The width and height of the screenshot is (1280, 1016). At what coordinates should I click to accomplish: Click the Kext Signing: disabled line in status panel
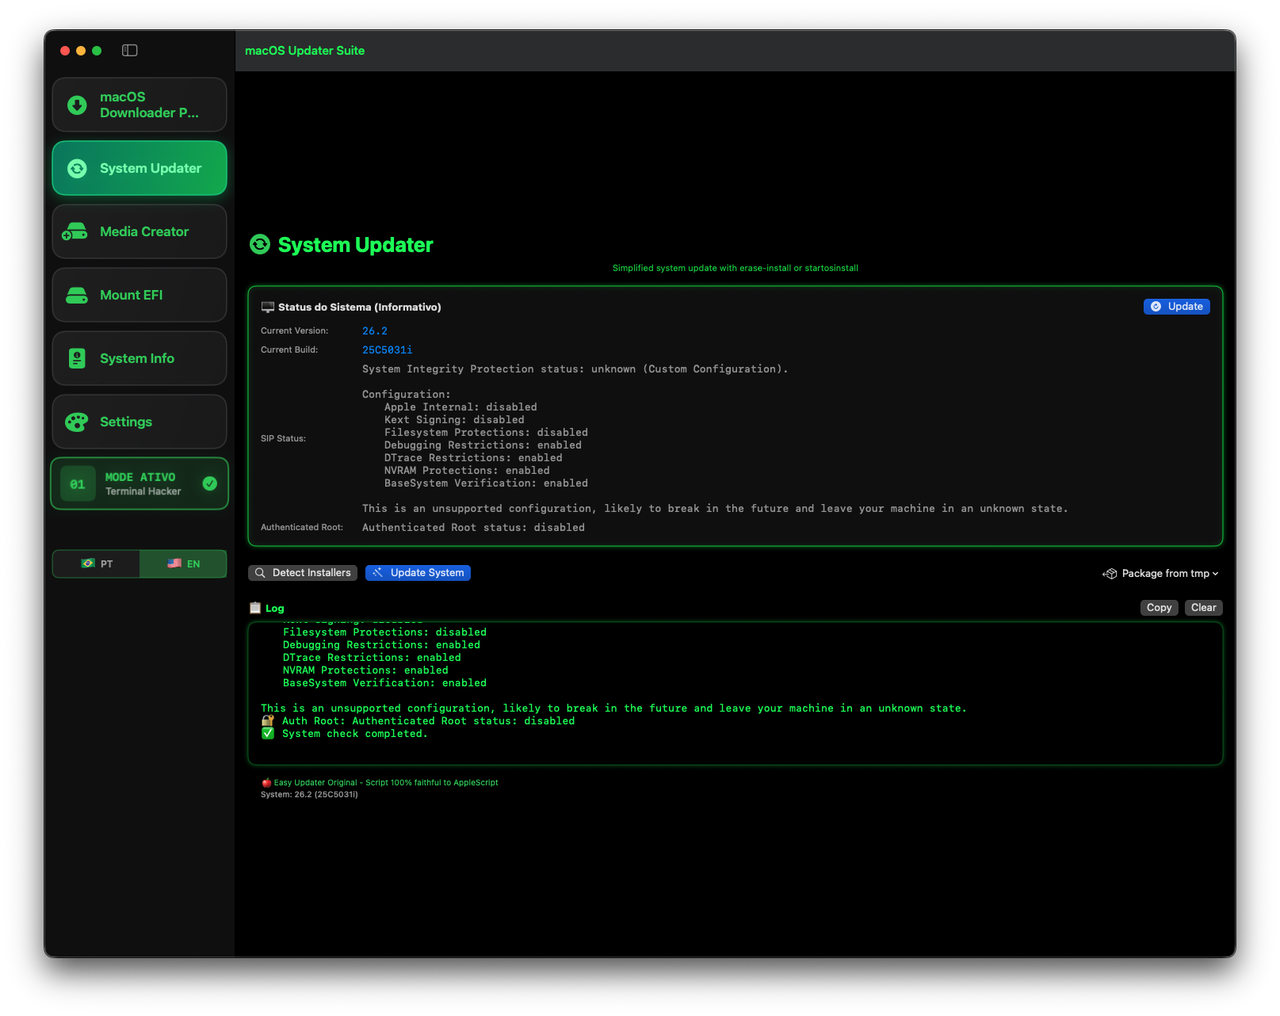(454, 420)
